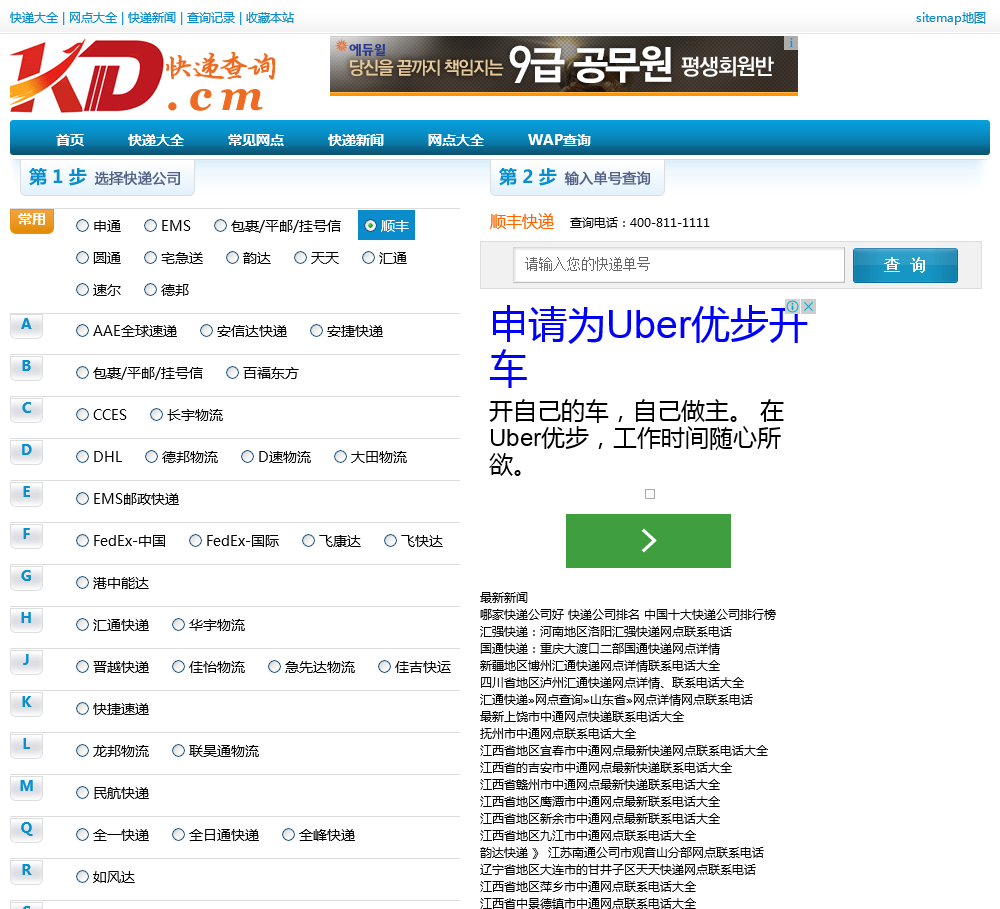Image resolution: width=1000 pixels, height=909 pixels.
Task: Choose the 天天 courier radio button
Action: (x=300, y=258)
